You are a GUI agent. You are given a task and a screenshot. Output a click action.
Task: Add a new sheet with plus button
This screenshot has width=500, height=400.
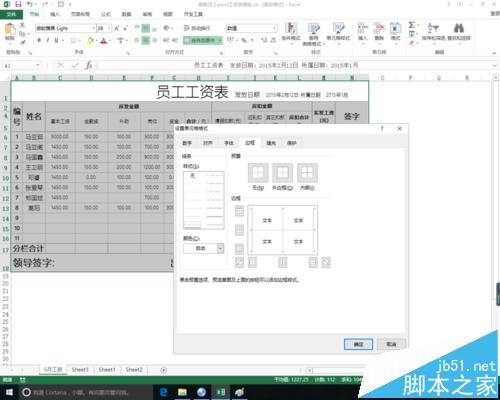pyautogui.click(x=164, y=370)
